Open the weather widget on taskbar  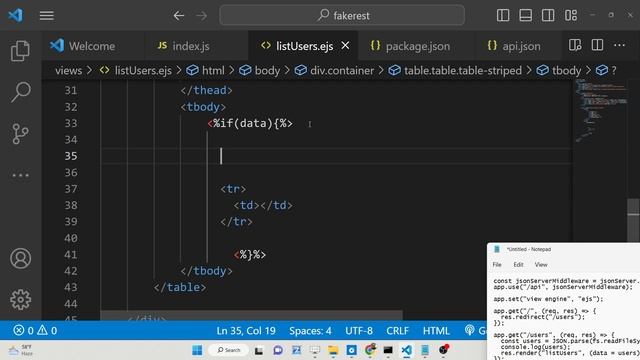point(20,350)
